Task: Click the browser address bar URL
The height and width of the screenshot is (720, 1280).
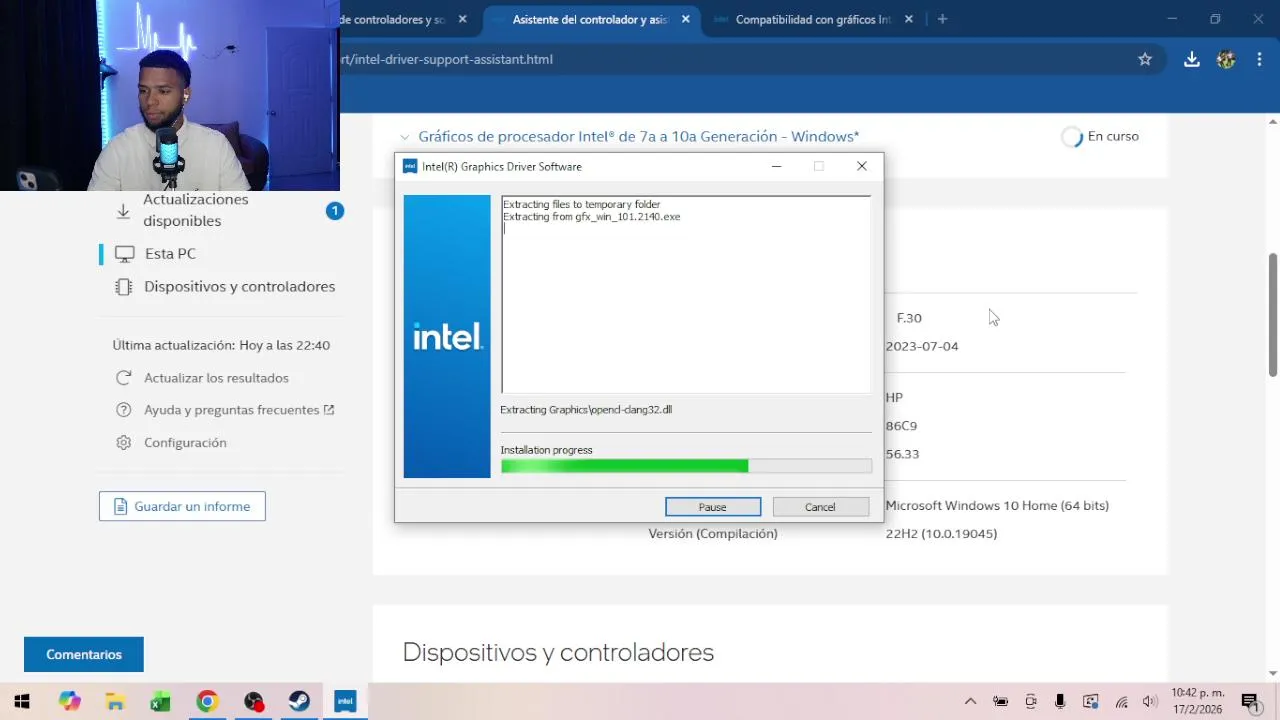Action: pyautogui.click(x=447, y=59)
